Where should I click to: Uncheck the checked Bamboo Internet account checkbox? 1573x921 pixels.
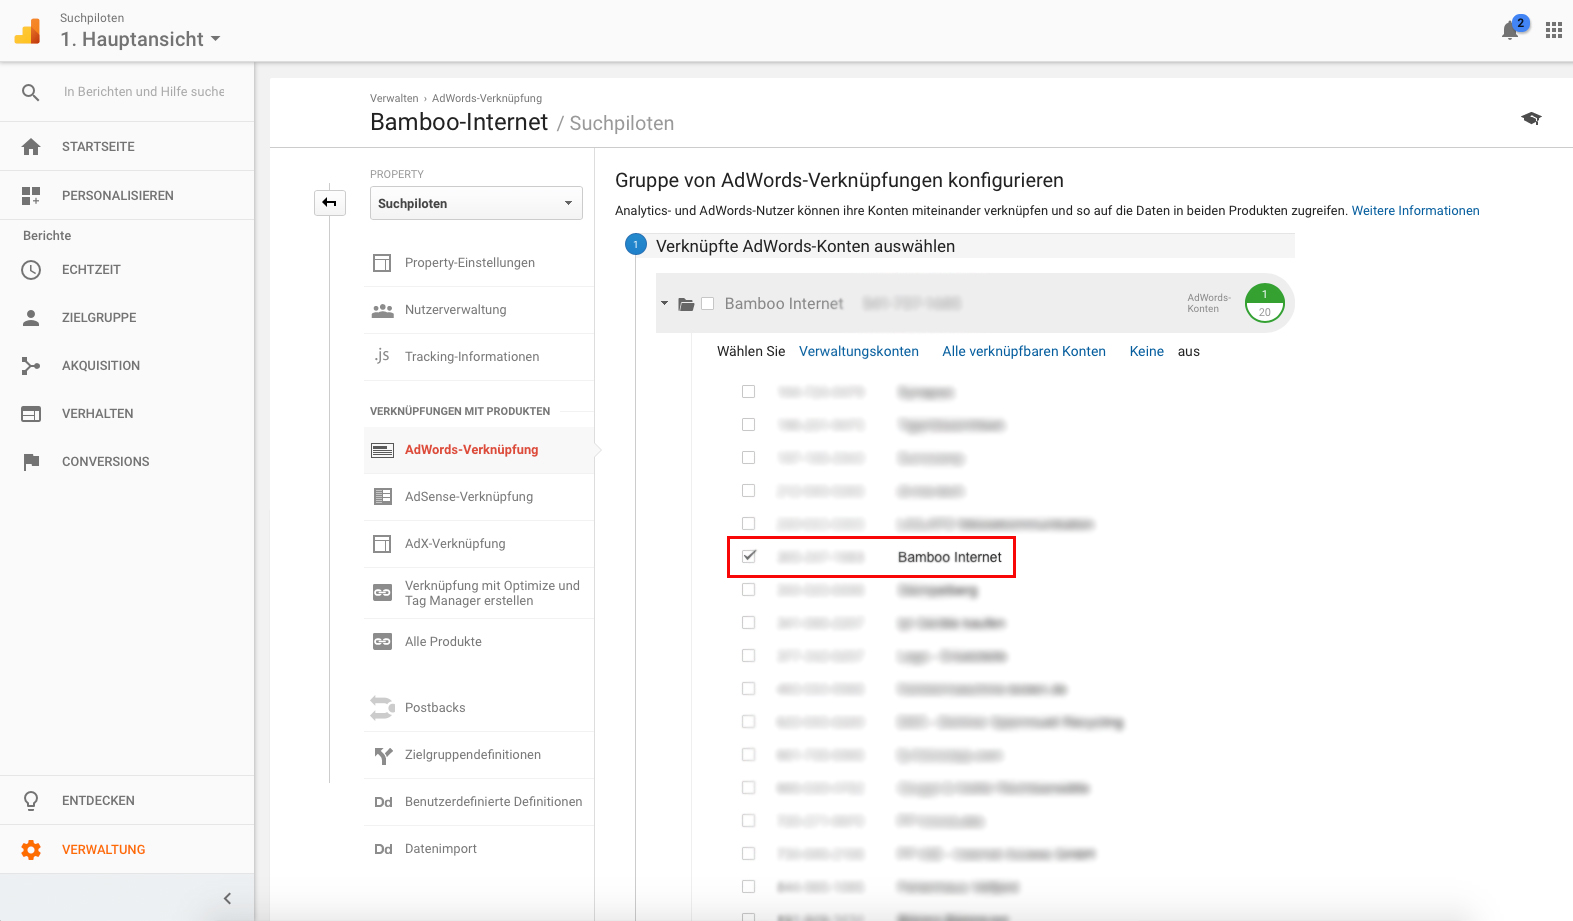click(x=749, y=556)
